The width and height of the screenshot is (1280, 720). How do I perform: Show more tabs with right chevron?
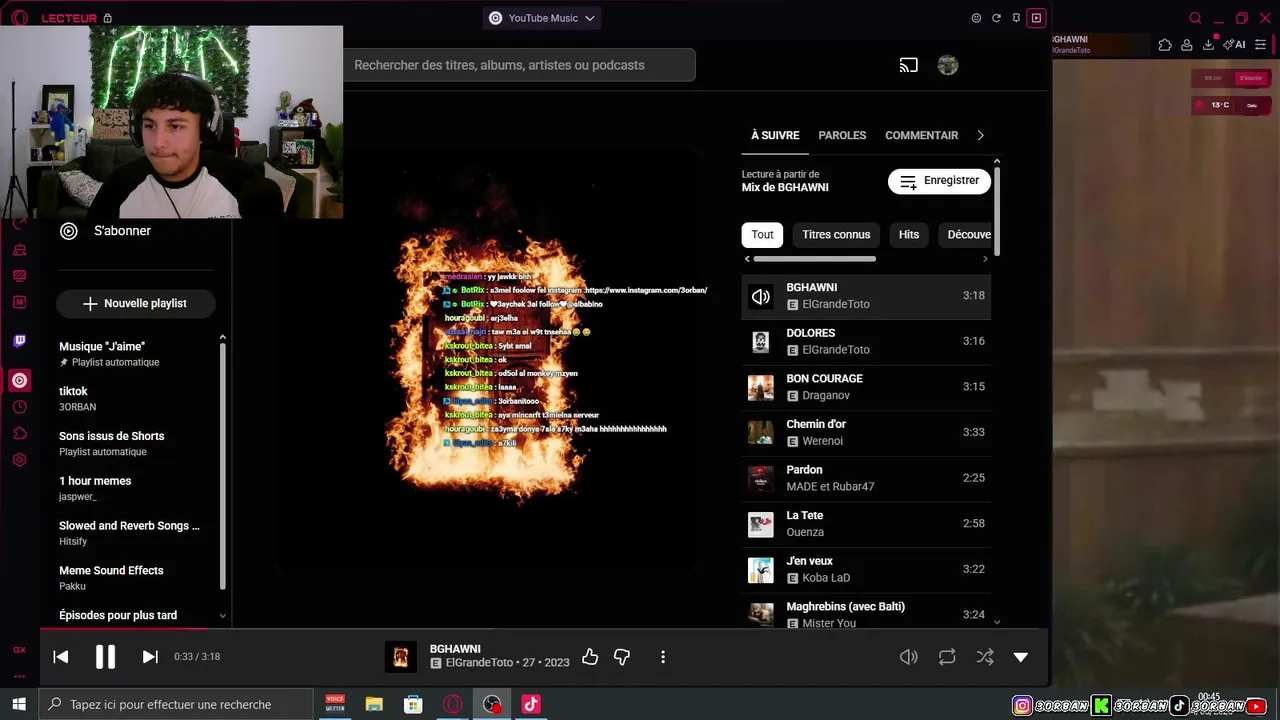pyautogui.click(x=980, y=135)
